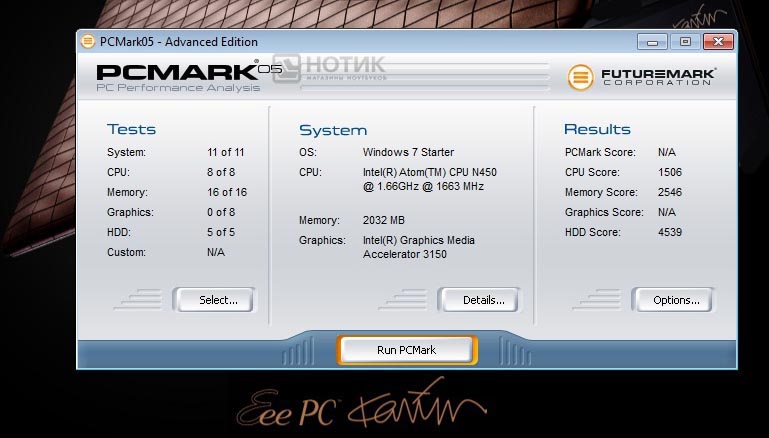Click the Results heading
769x438 pixels.
[597, 129]
